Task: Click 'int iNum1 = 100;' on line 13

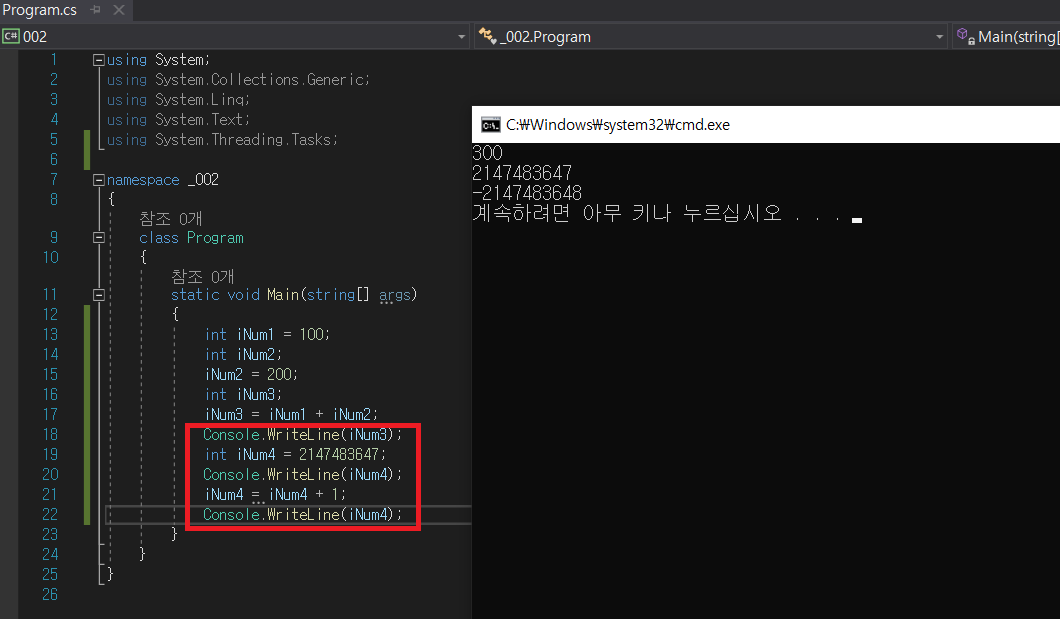Action: point(267,335)
